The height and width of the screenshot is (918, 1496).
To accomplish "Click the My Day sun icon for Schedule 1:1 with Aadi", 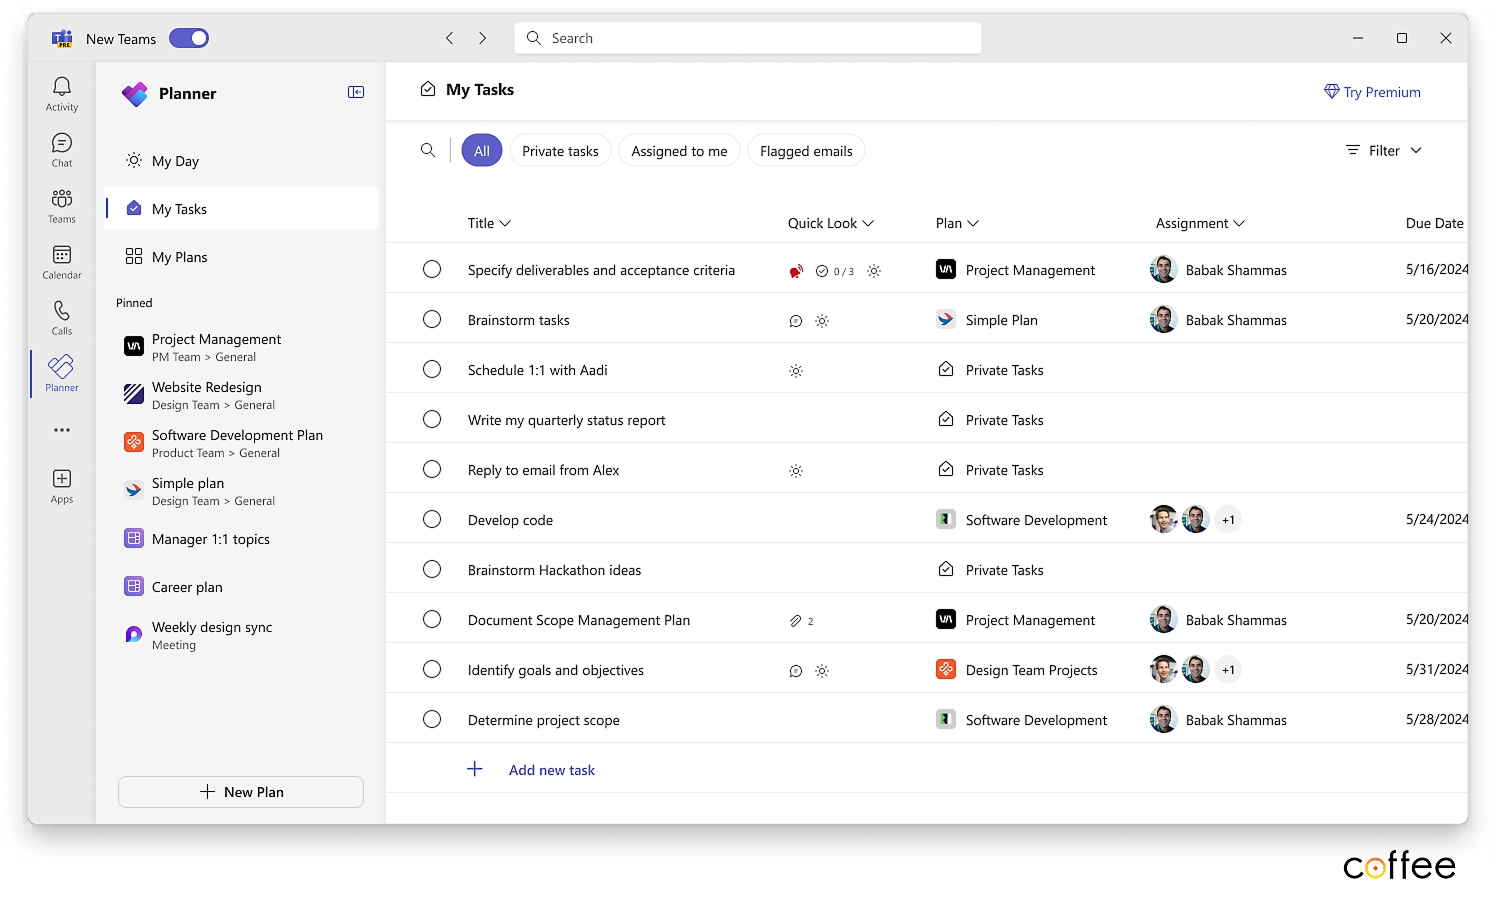I will [796, 371].
